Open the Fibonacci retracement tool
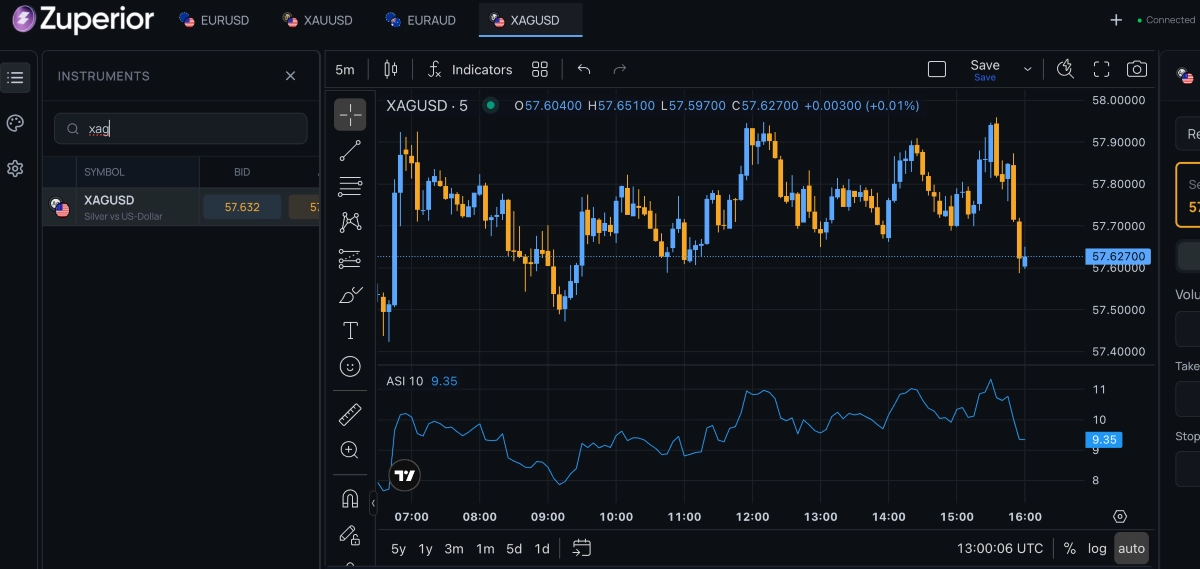The width and height of the screenshot is (1200, 569). pyautogui.click(x=350, y=186)
